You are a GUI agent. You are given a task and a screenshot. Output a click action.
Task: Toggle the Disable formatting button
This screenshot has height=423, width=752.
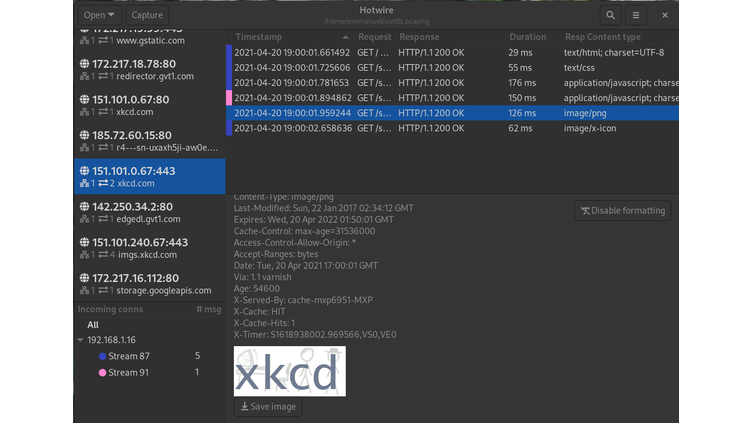coord(622,211)
